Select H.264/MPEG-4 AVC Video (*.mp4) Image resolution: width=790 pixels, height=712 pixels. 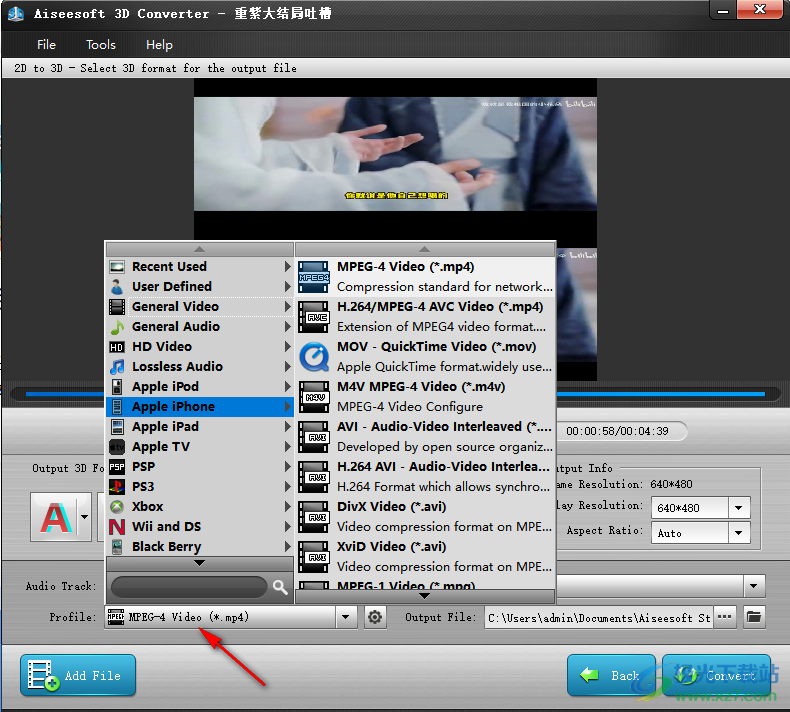pyautogui.click(x=426, y=317)
